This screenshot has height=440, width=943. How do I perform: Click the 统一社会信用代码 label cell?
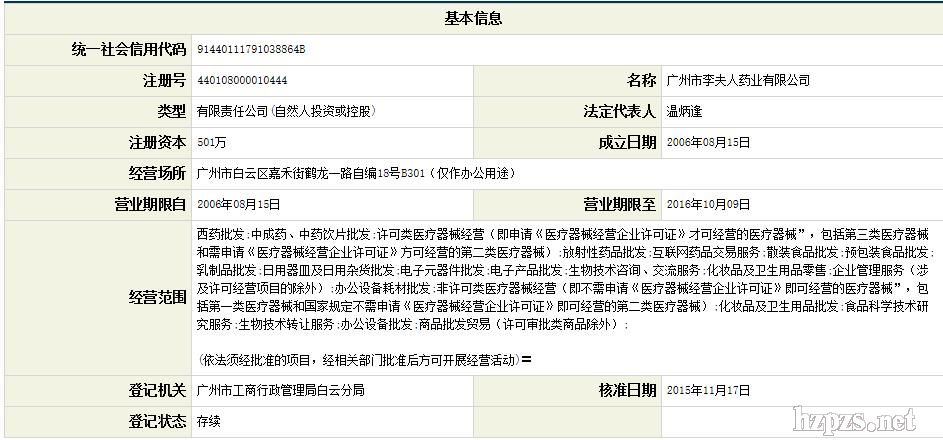[x=129, y=49]
